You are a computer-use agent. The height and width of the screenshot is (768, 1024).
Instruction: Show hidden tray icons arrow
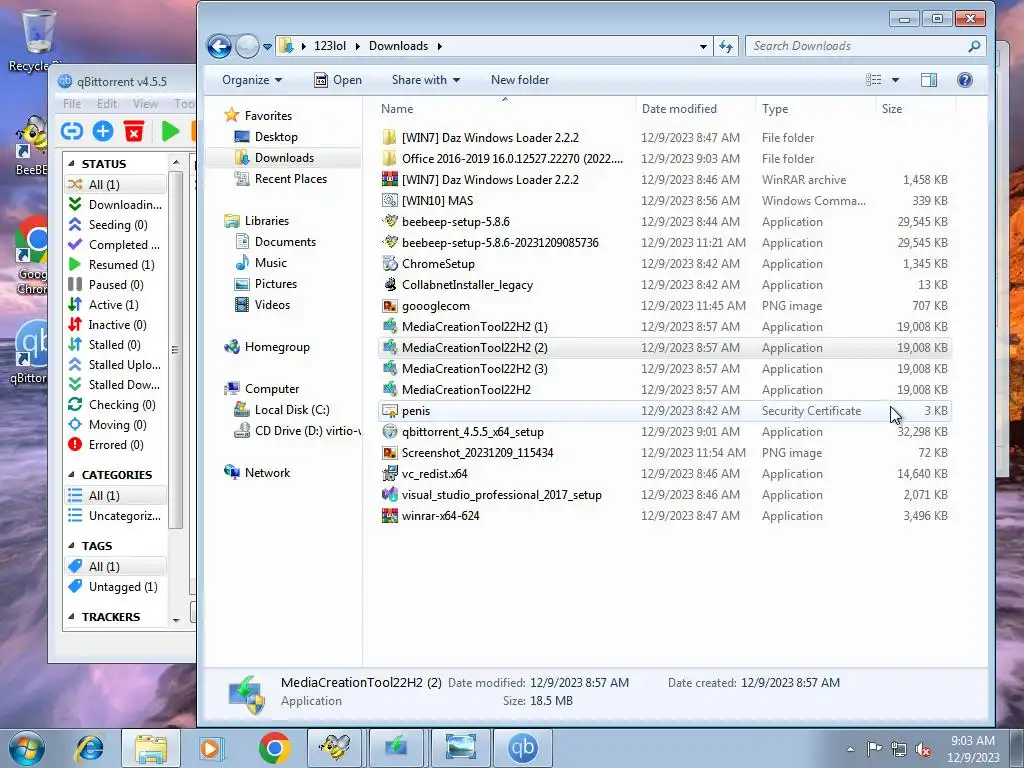(850, 749)
